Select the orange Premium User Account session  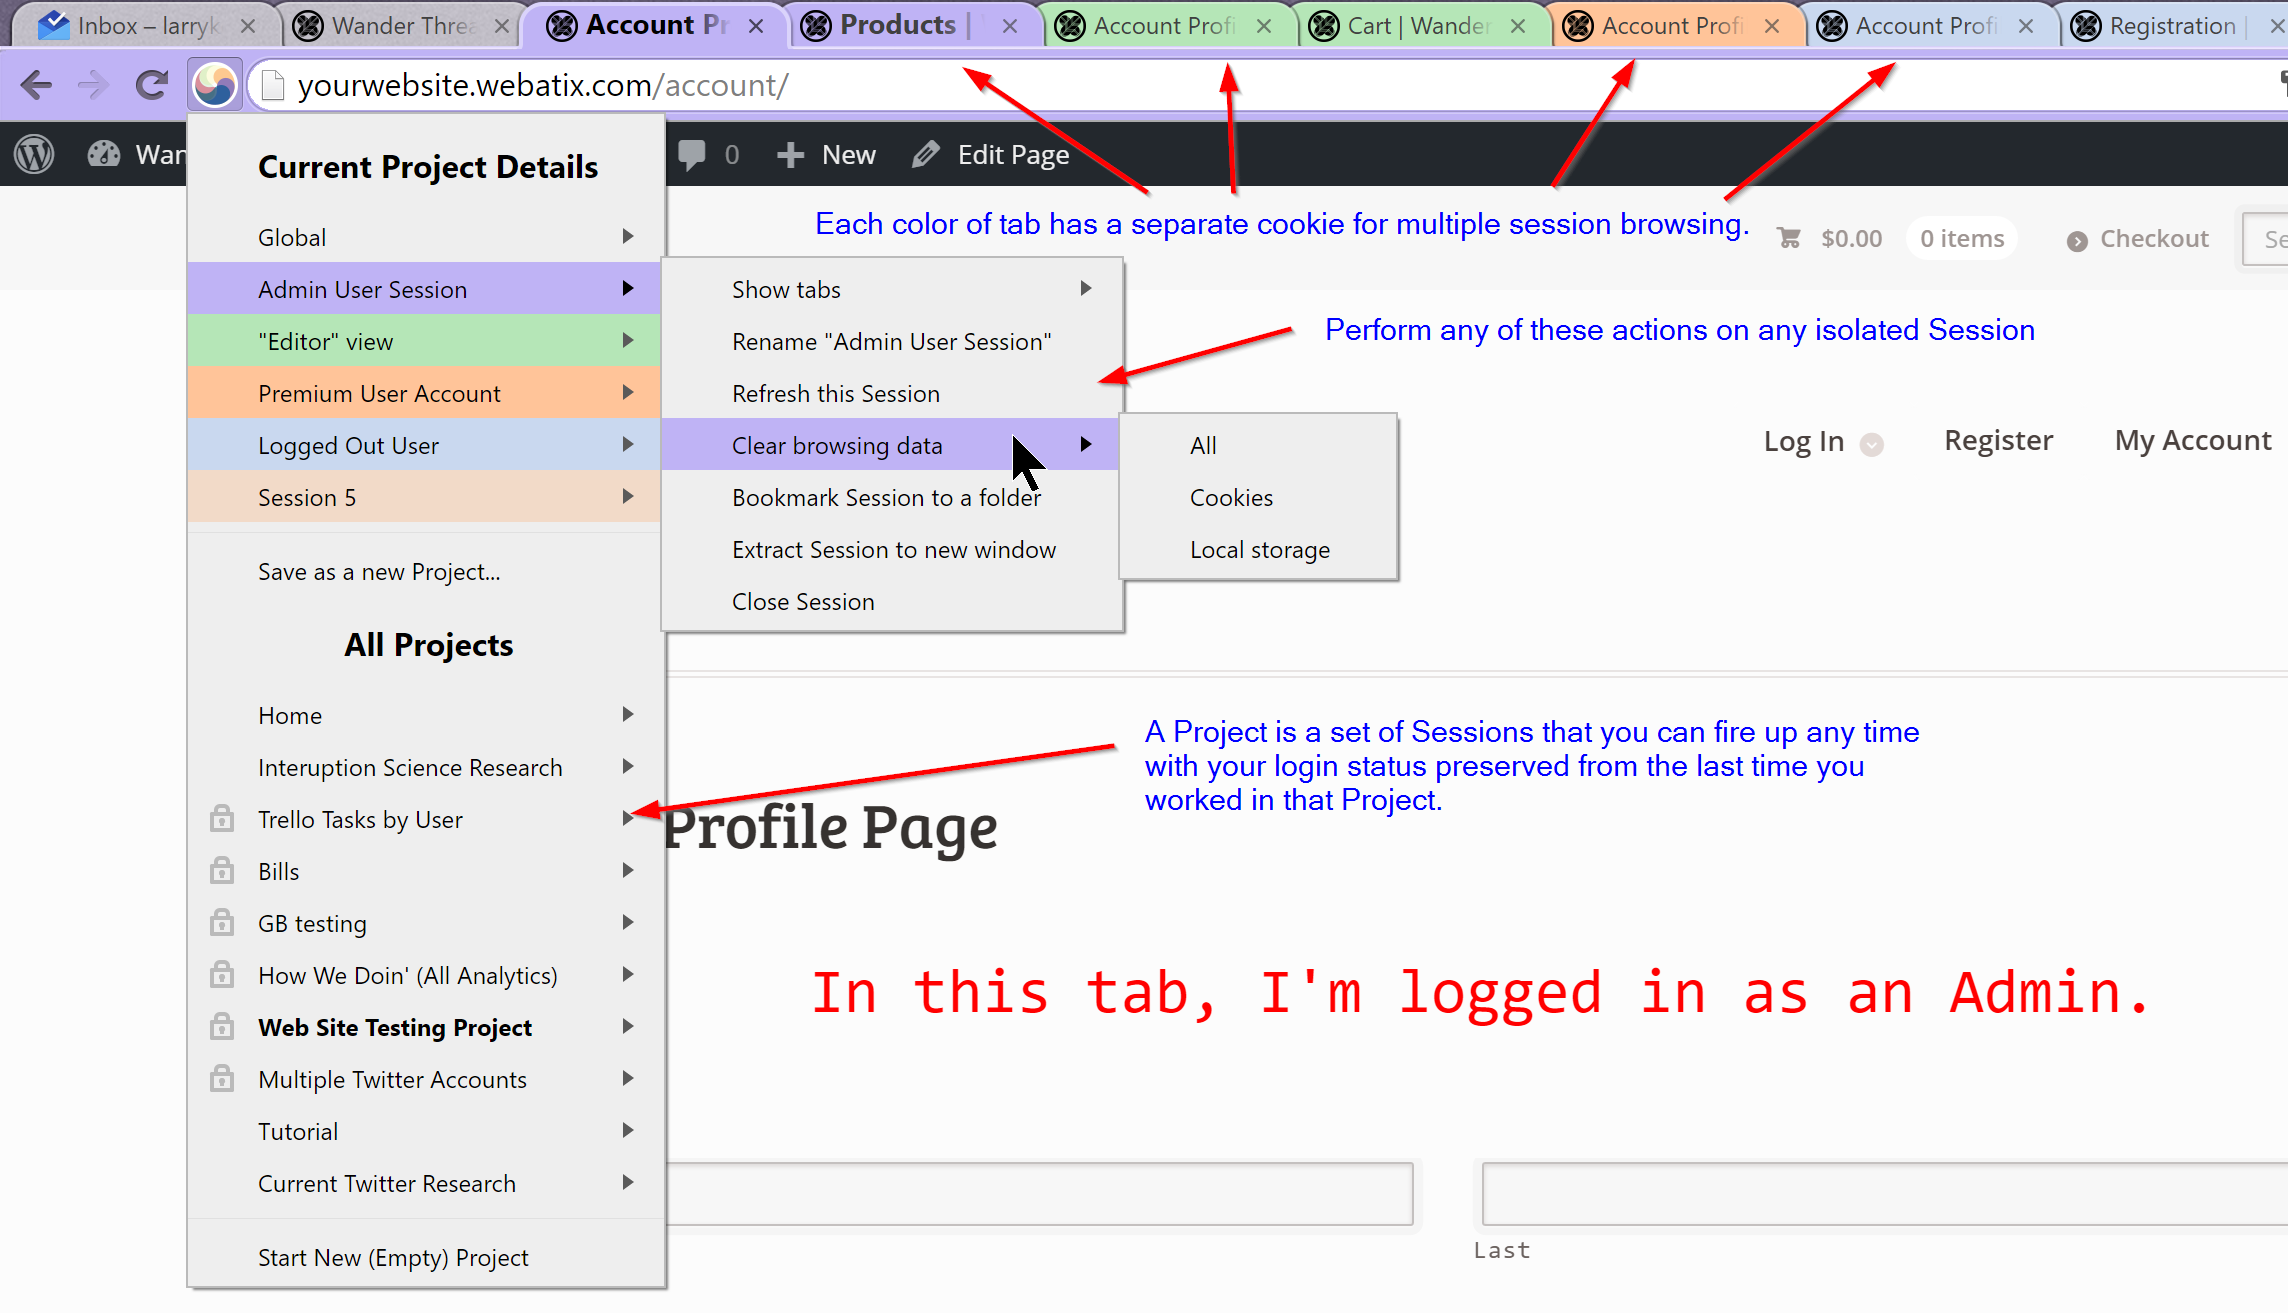[379, 393]
